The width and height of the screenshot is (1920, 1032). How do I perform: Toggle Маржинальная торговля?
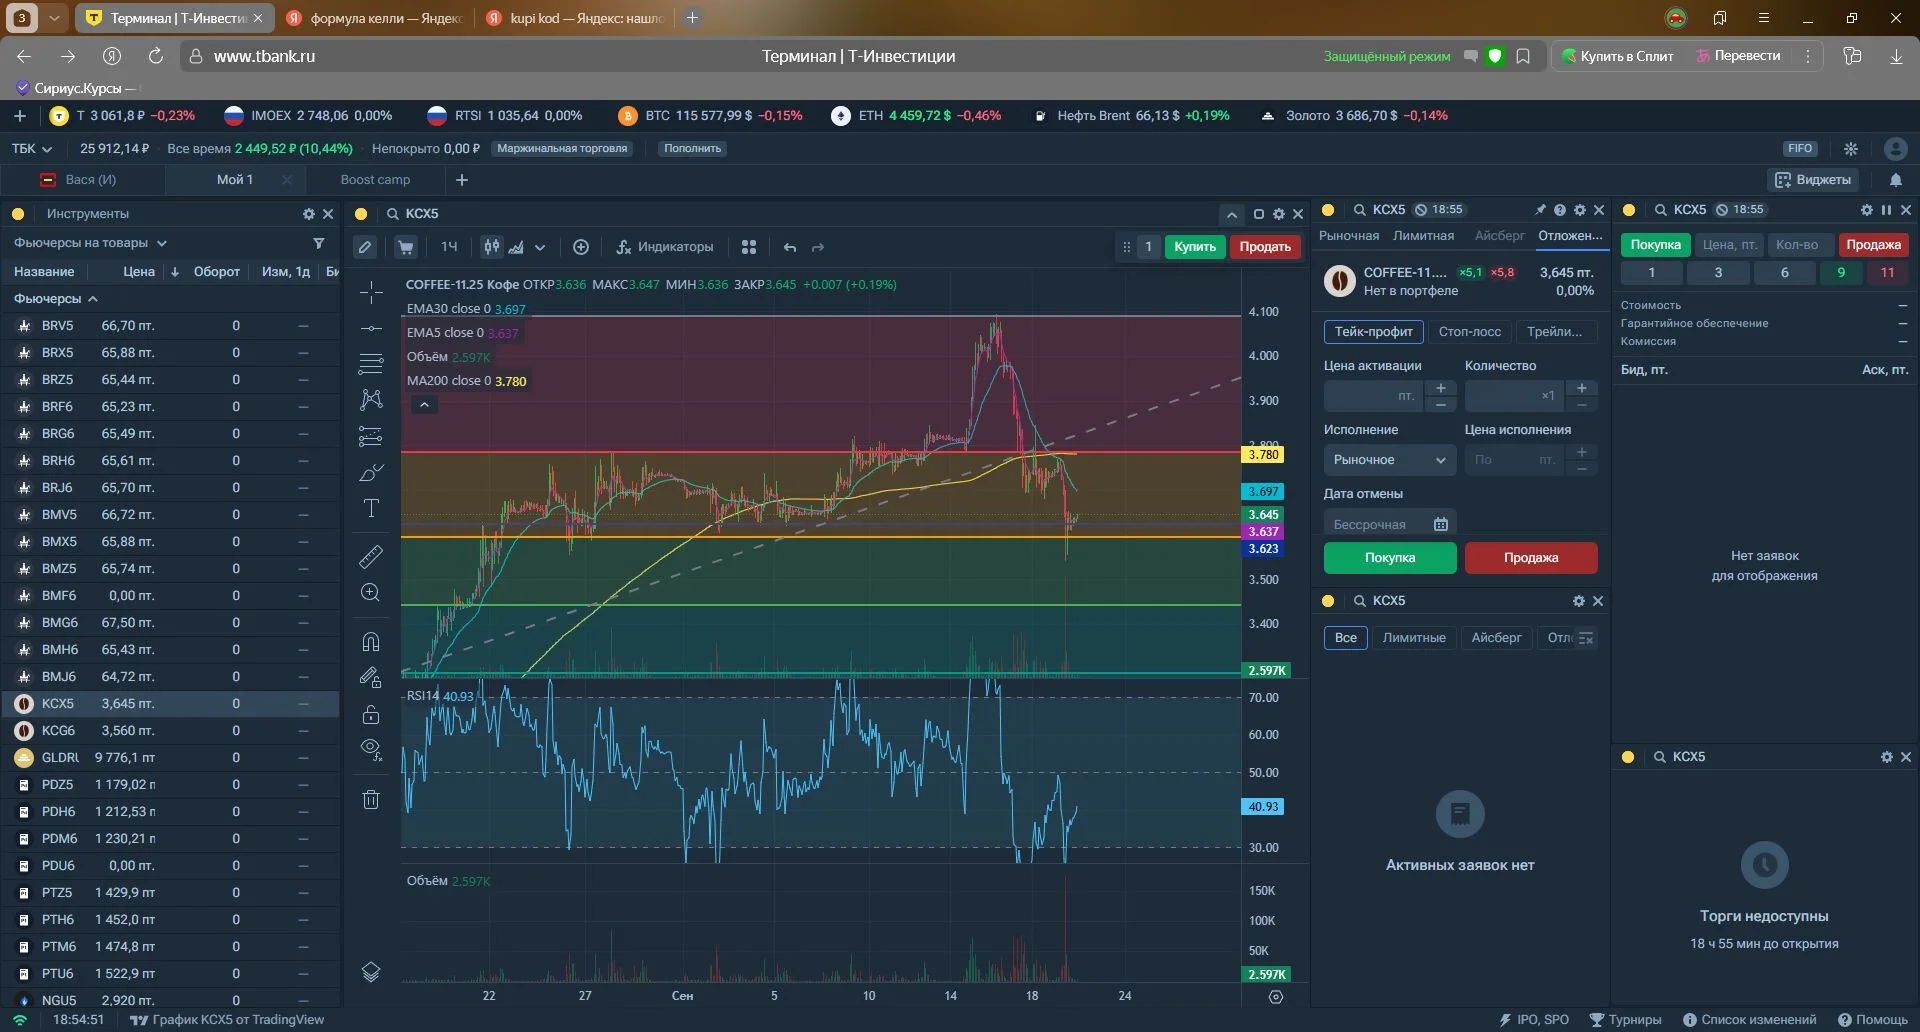[x=562, y=149]
